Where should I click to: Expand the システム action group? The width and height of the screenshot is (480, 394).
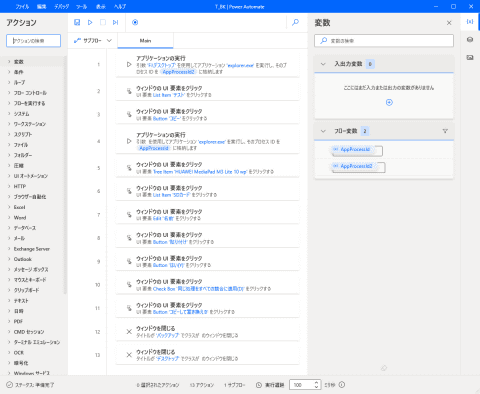click(x=9, y=114)
